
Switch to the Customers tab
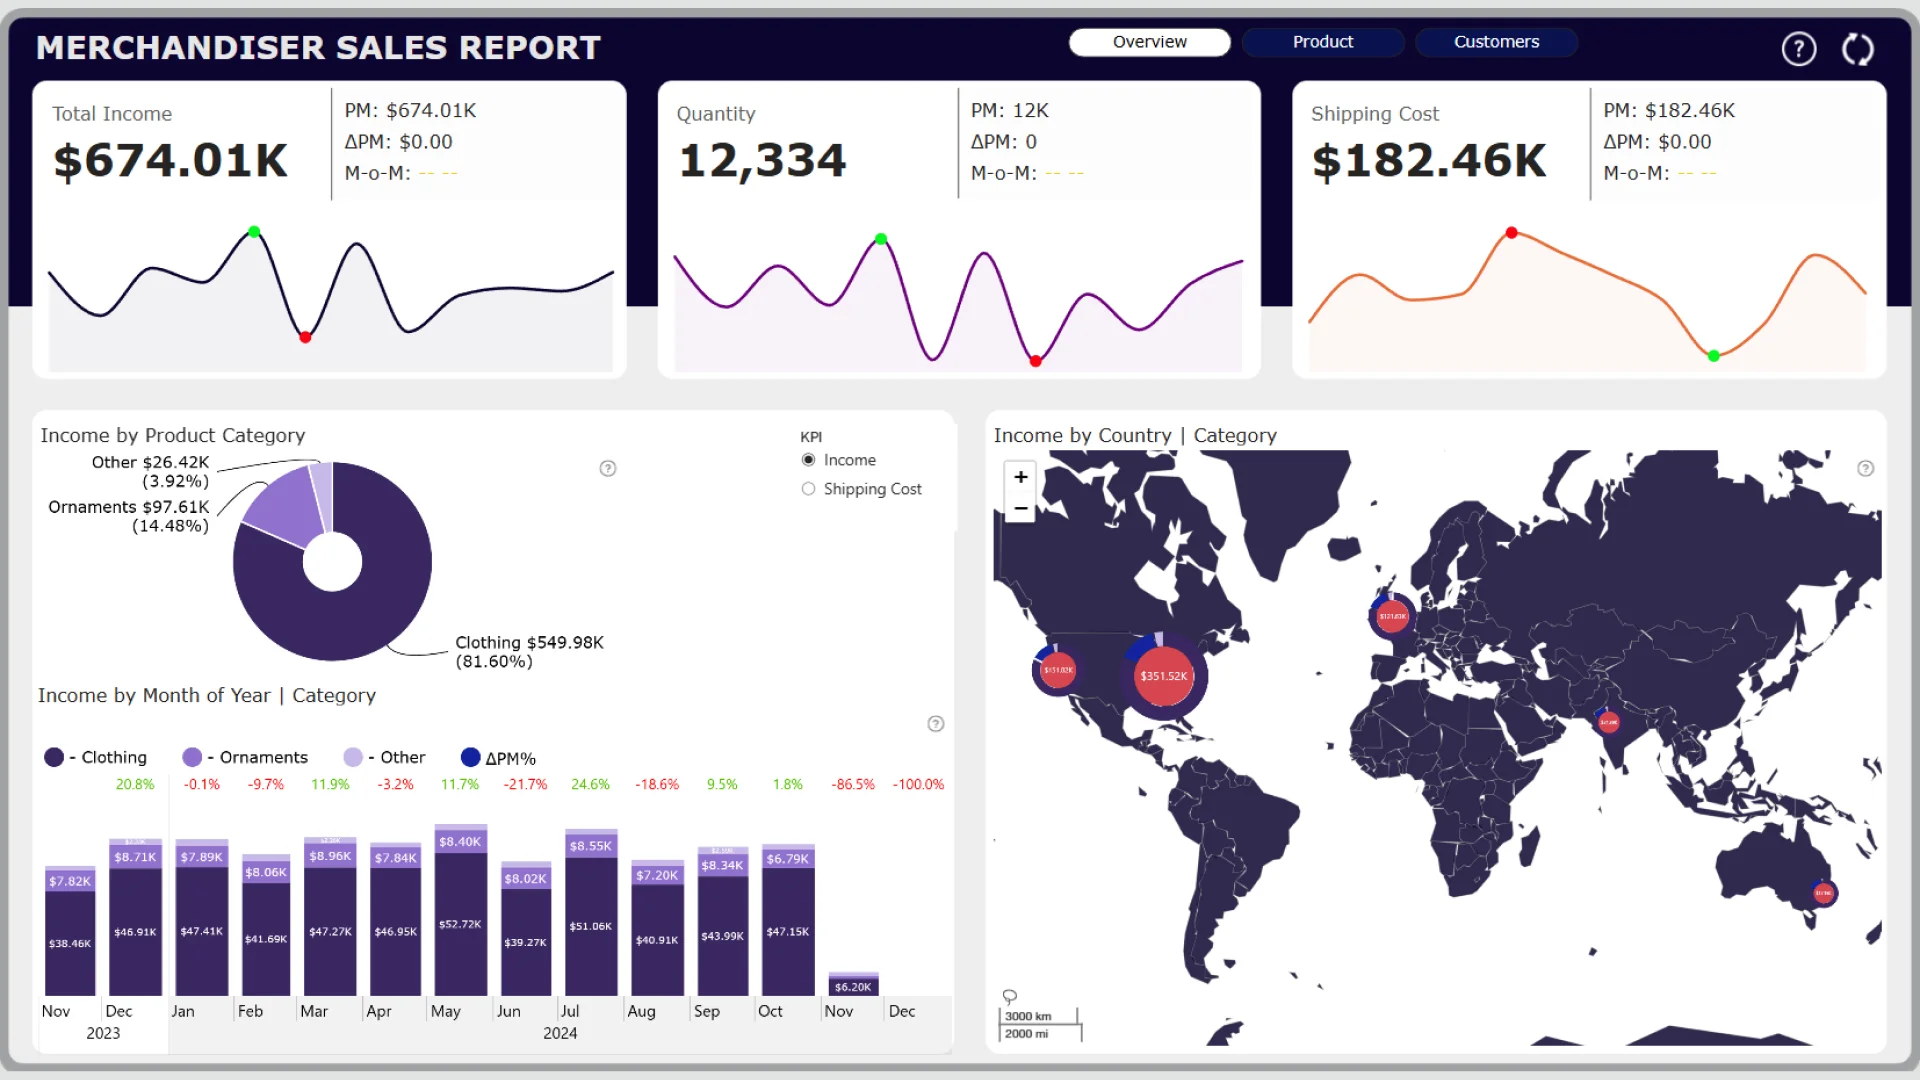[x=1496, y=42]
